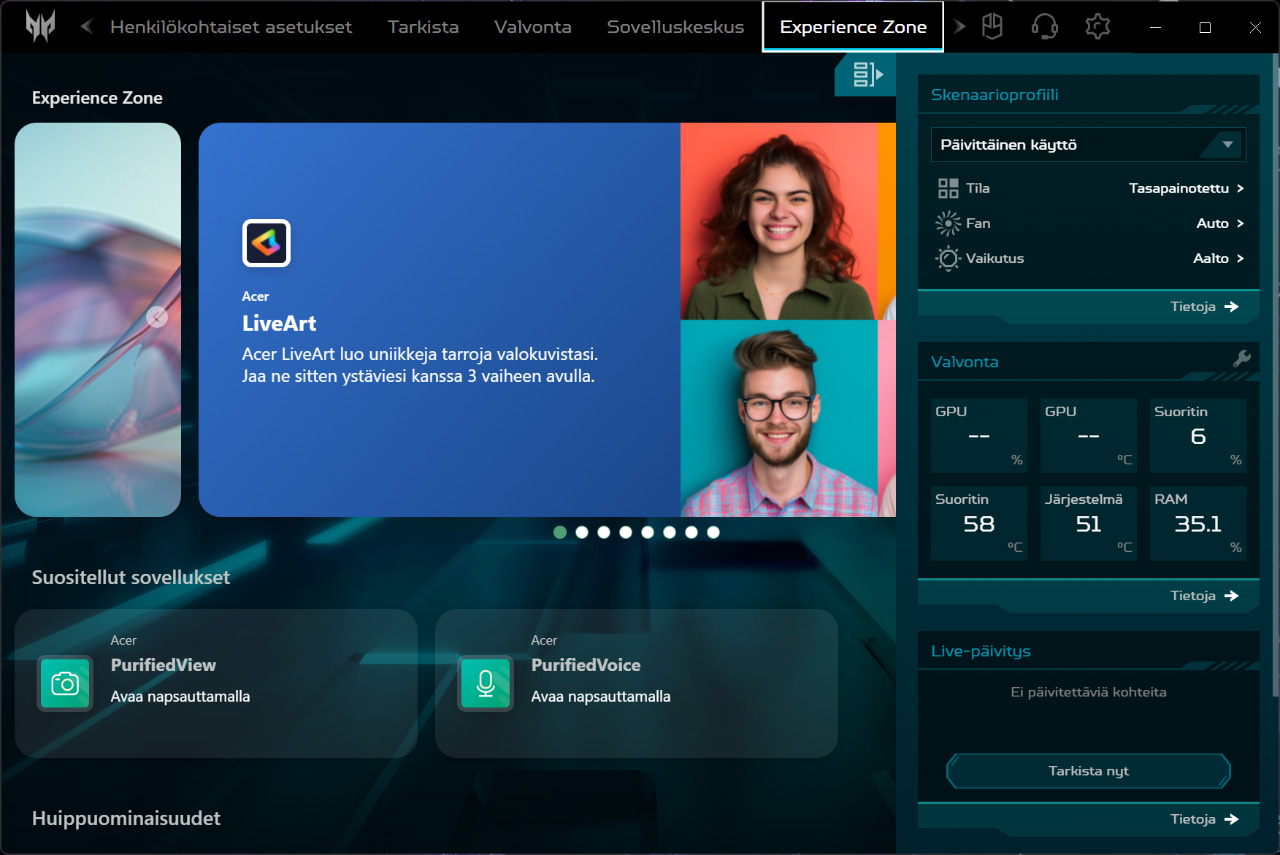The width and height of the screenshot is (1280, 855).
Task: Open the PurifiedVoice app card
Action: (x=636, y=683)
